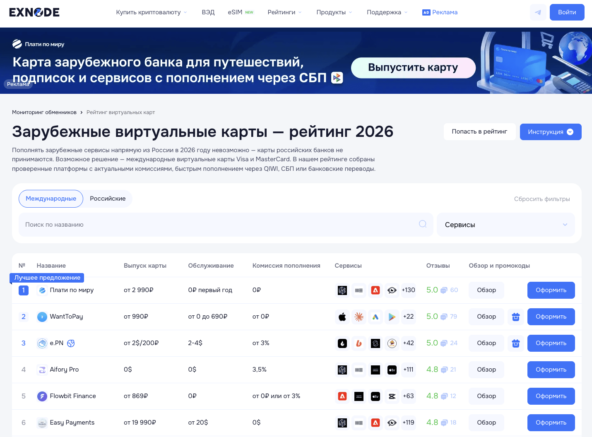
Task: Open the Купить криптовалюту dropdown menu
Action: (151, 12)
